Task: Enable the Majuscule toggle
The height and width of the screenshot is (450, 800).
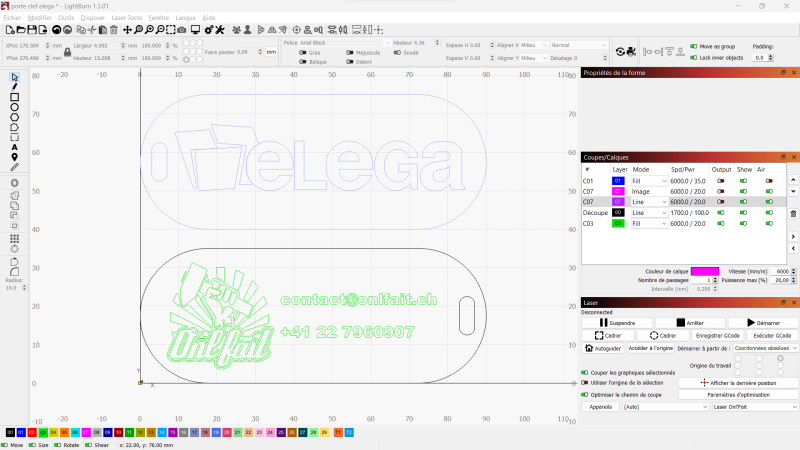Action: [349, 53]
